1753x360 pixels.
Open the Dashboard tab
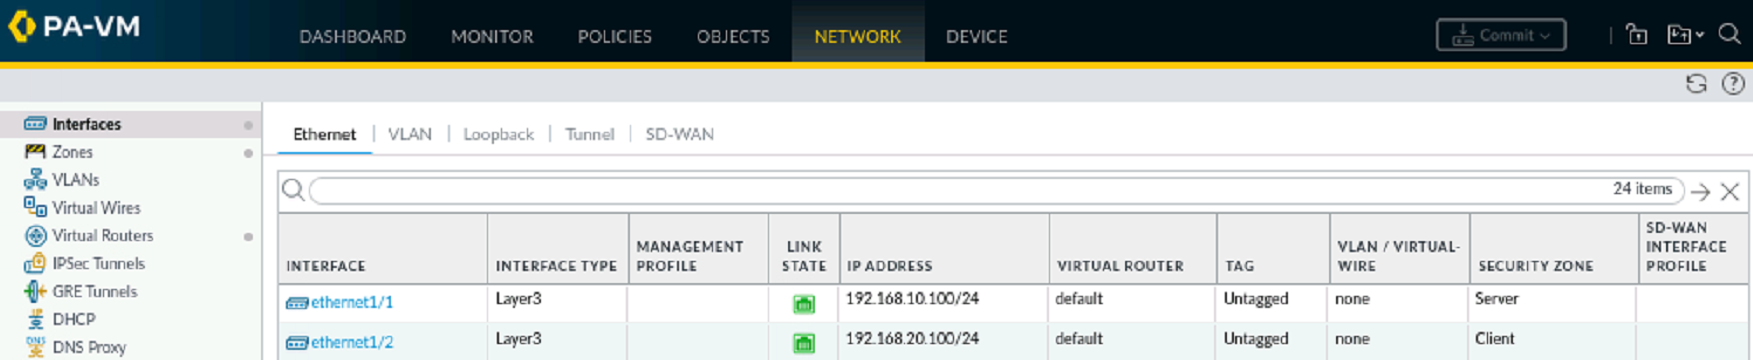coord(353,36)
